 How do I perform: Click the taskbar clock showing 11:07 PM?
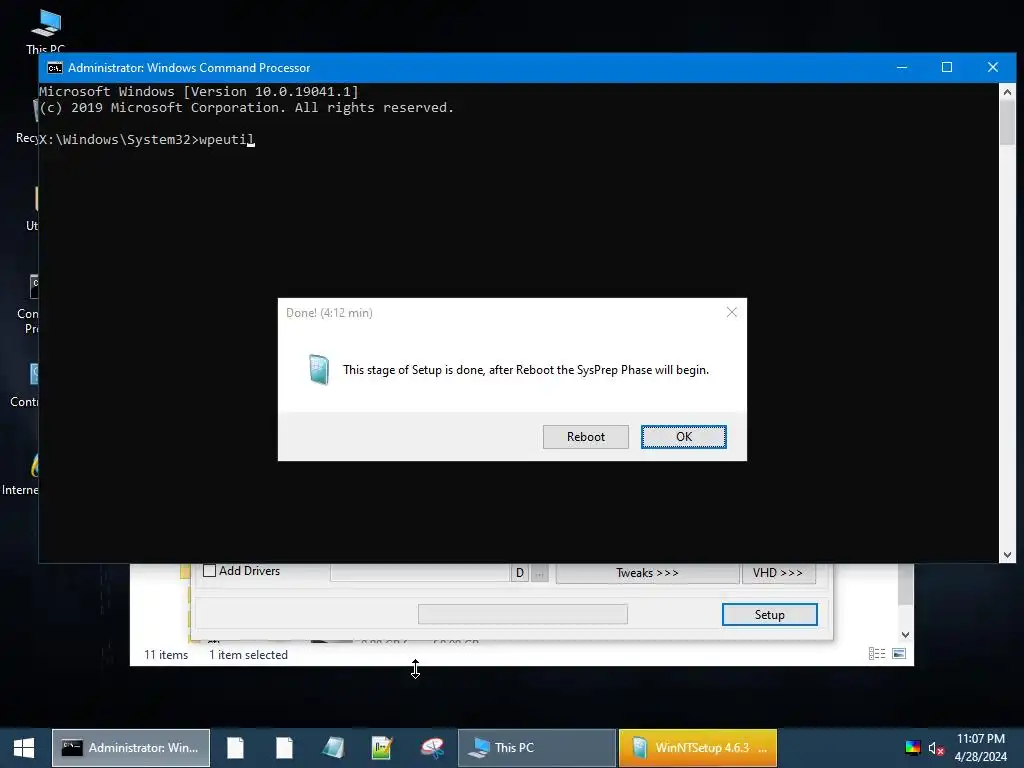pyautogui.click(x=980, y=748)
